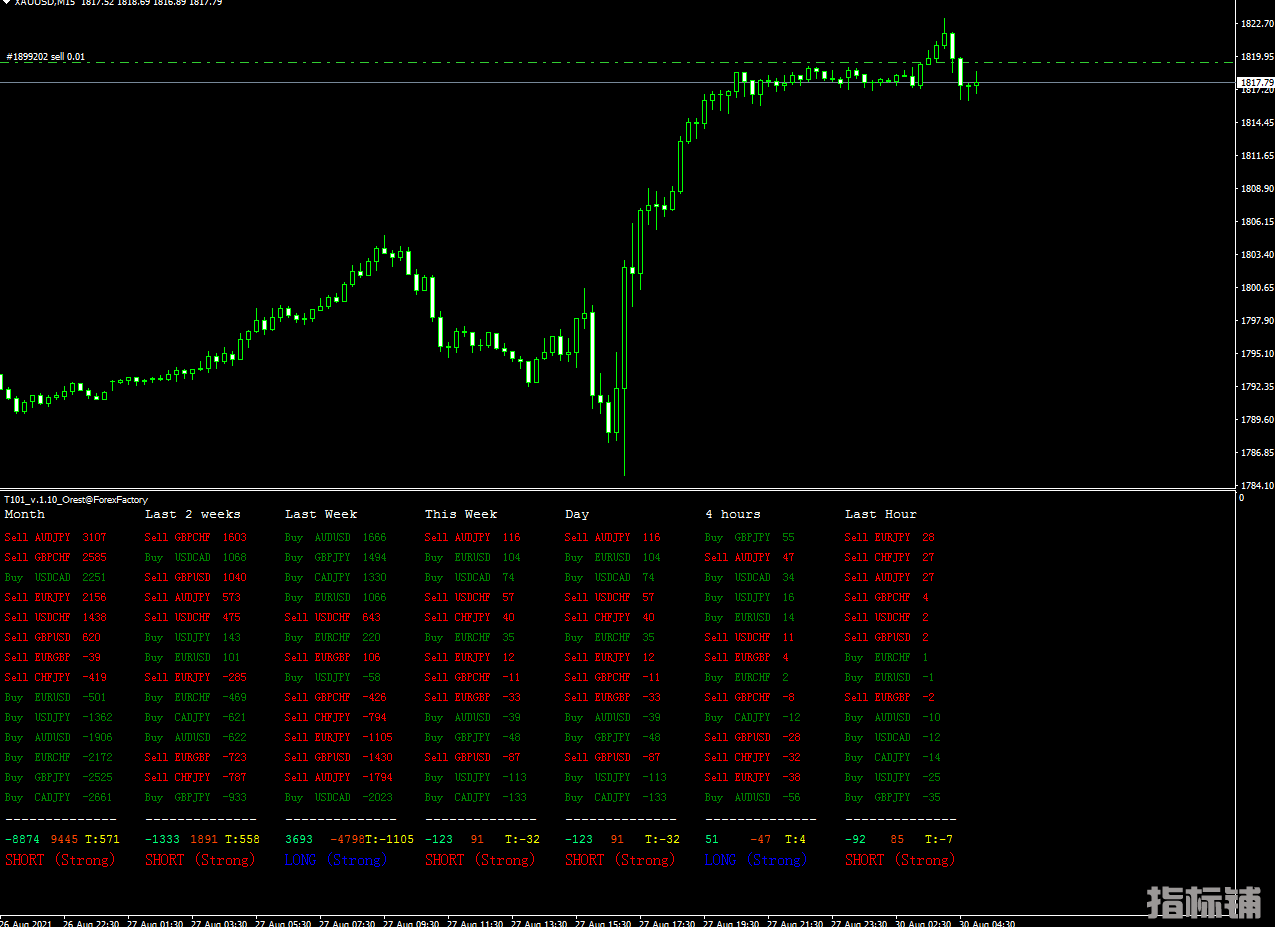Select Sell GBPUSD -87 under This Week

473,757
